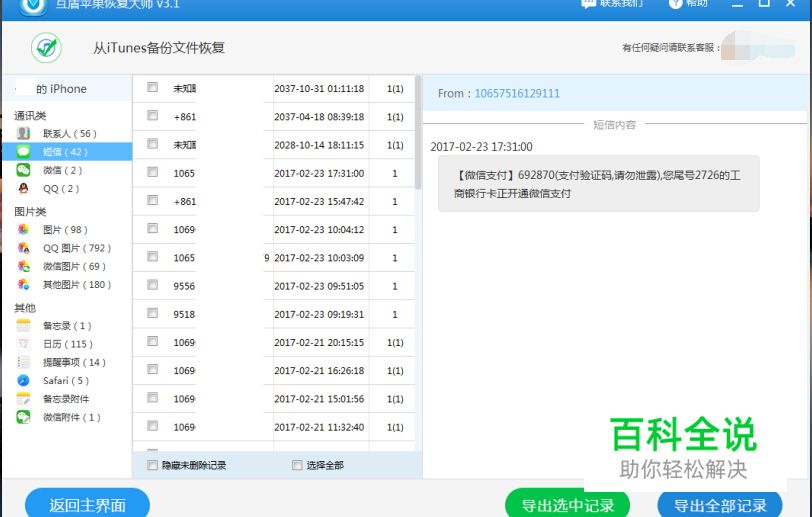Viewport: 812px width, 517px height.
Task: Open the Safari compass icon
Action: pyautogui.click(x=23, y=380)
